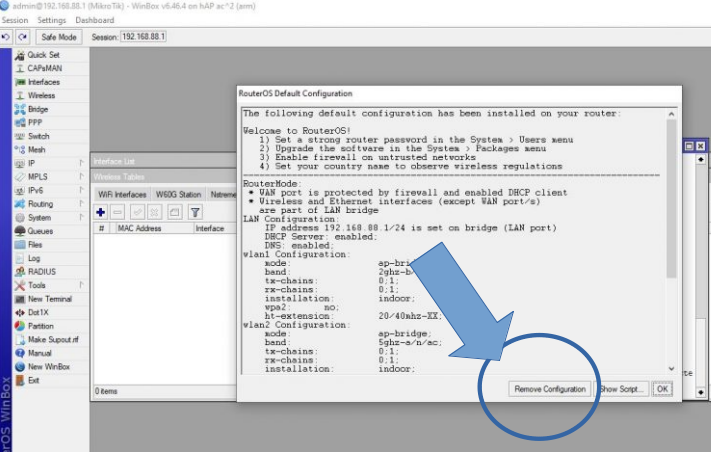The width and height of the screenshot is (711, 452).
Task: Open the Bridge menu item
Action: [37, 109]
